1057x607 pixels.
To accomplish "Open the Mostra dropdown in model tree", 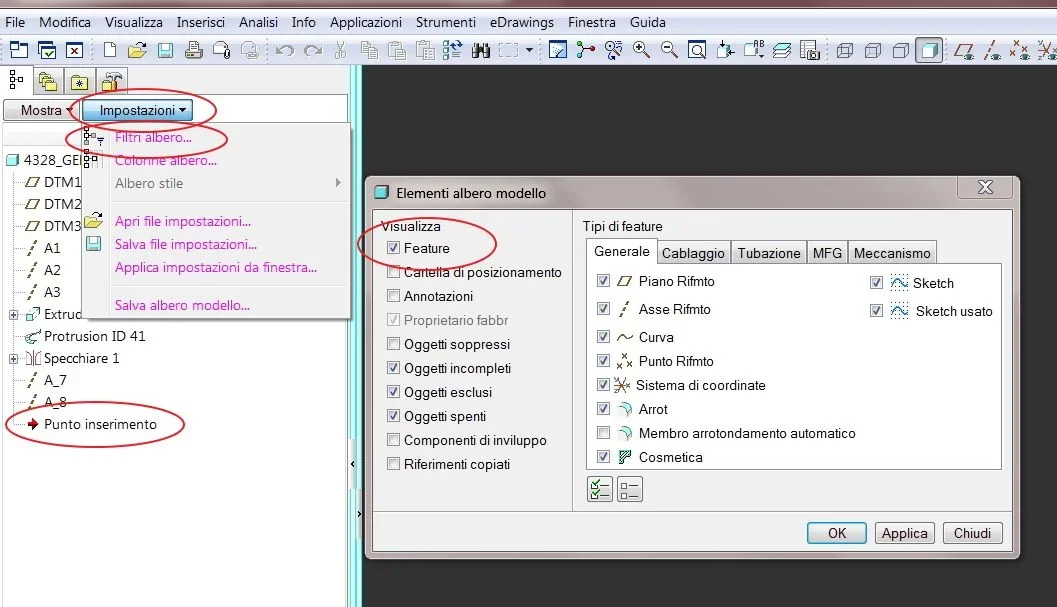I will point(47,110).
